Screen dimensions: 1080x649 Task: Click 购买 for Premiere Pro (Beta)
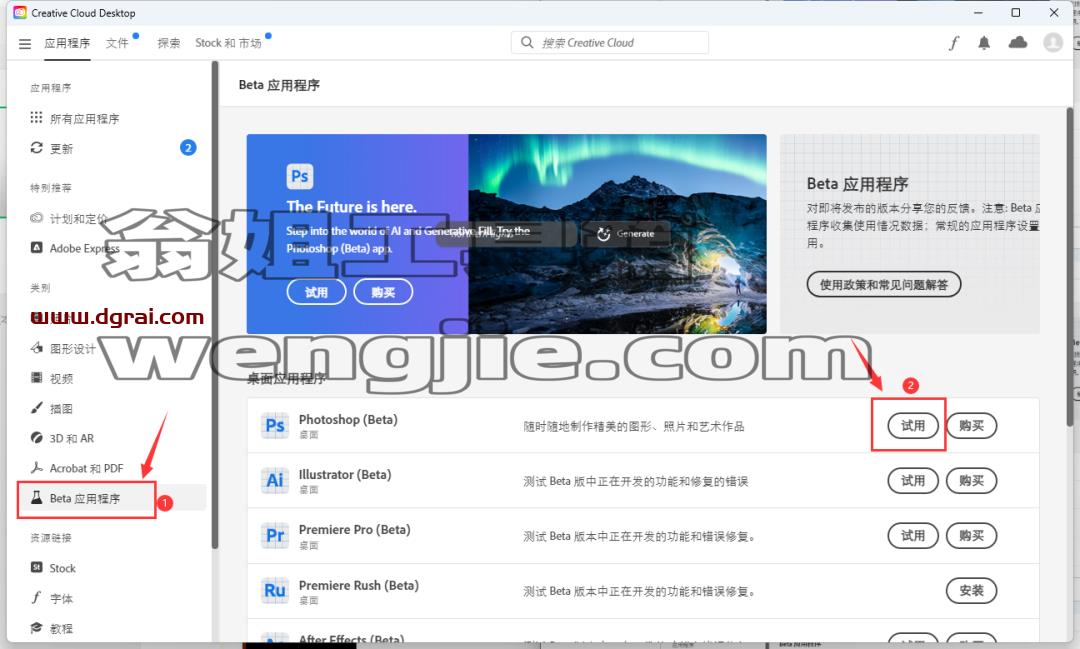[971, 536]
